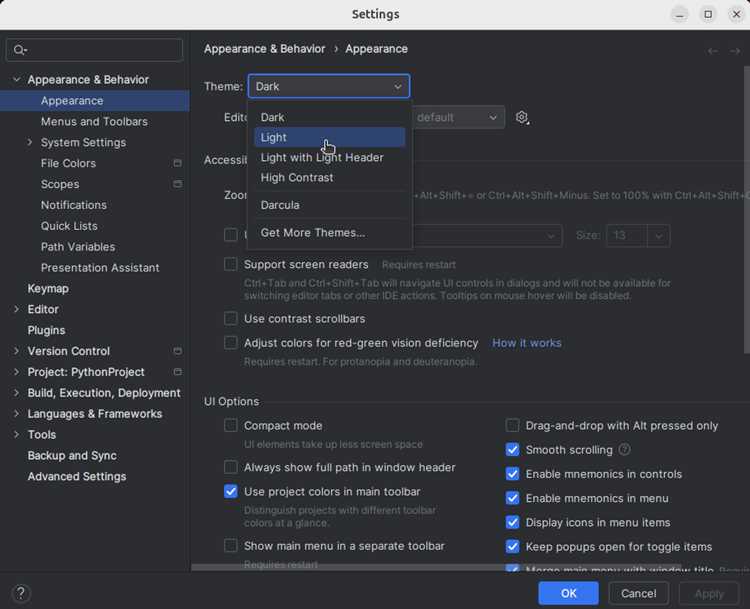
Task: Disable Smooth scrolling checkbox
Action: coord(512,450)
